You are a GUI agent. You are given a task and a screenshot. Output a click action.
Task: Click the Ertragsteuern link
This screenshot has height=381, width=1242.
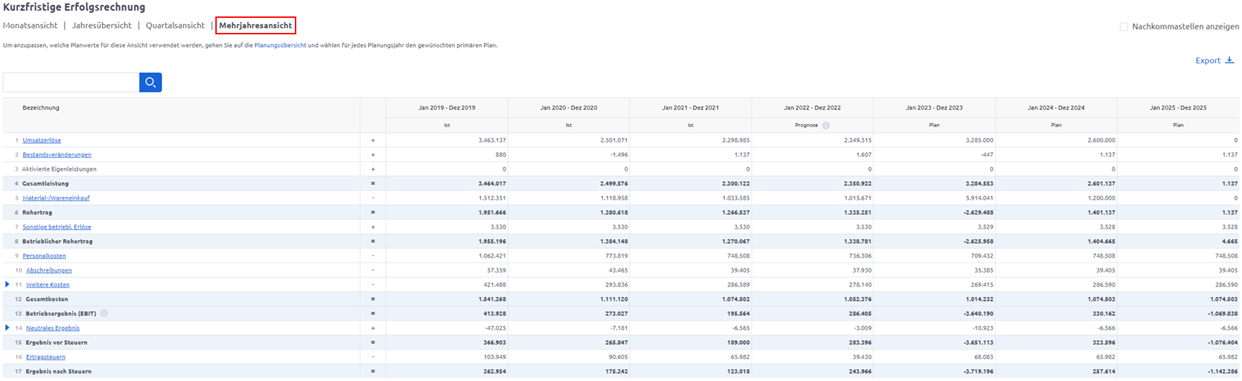coord(43,356)
